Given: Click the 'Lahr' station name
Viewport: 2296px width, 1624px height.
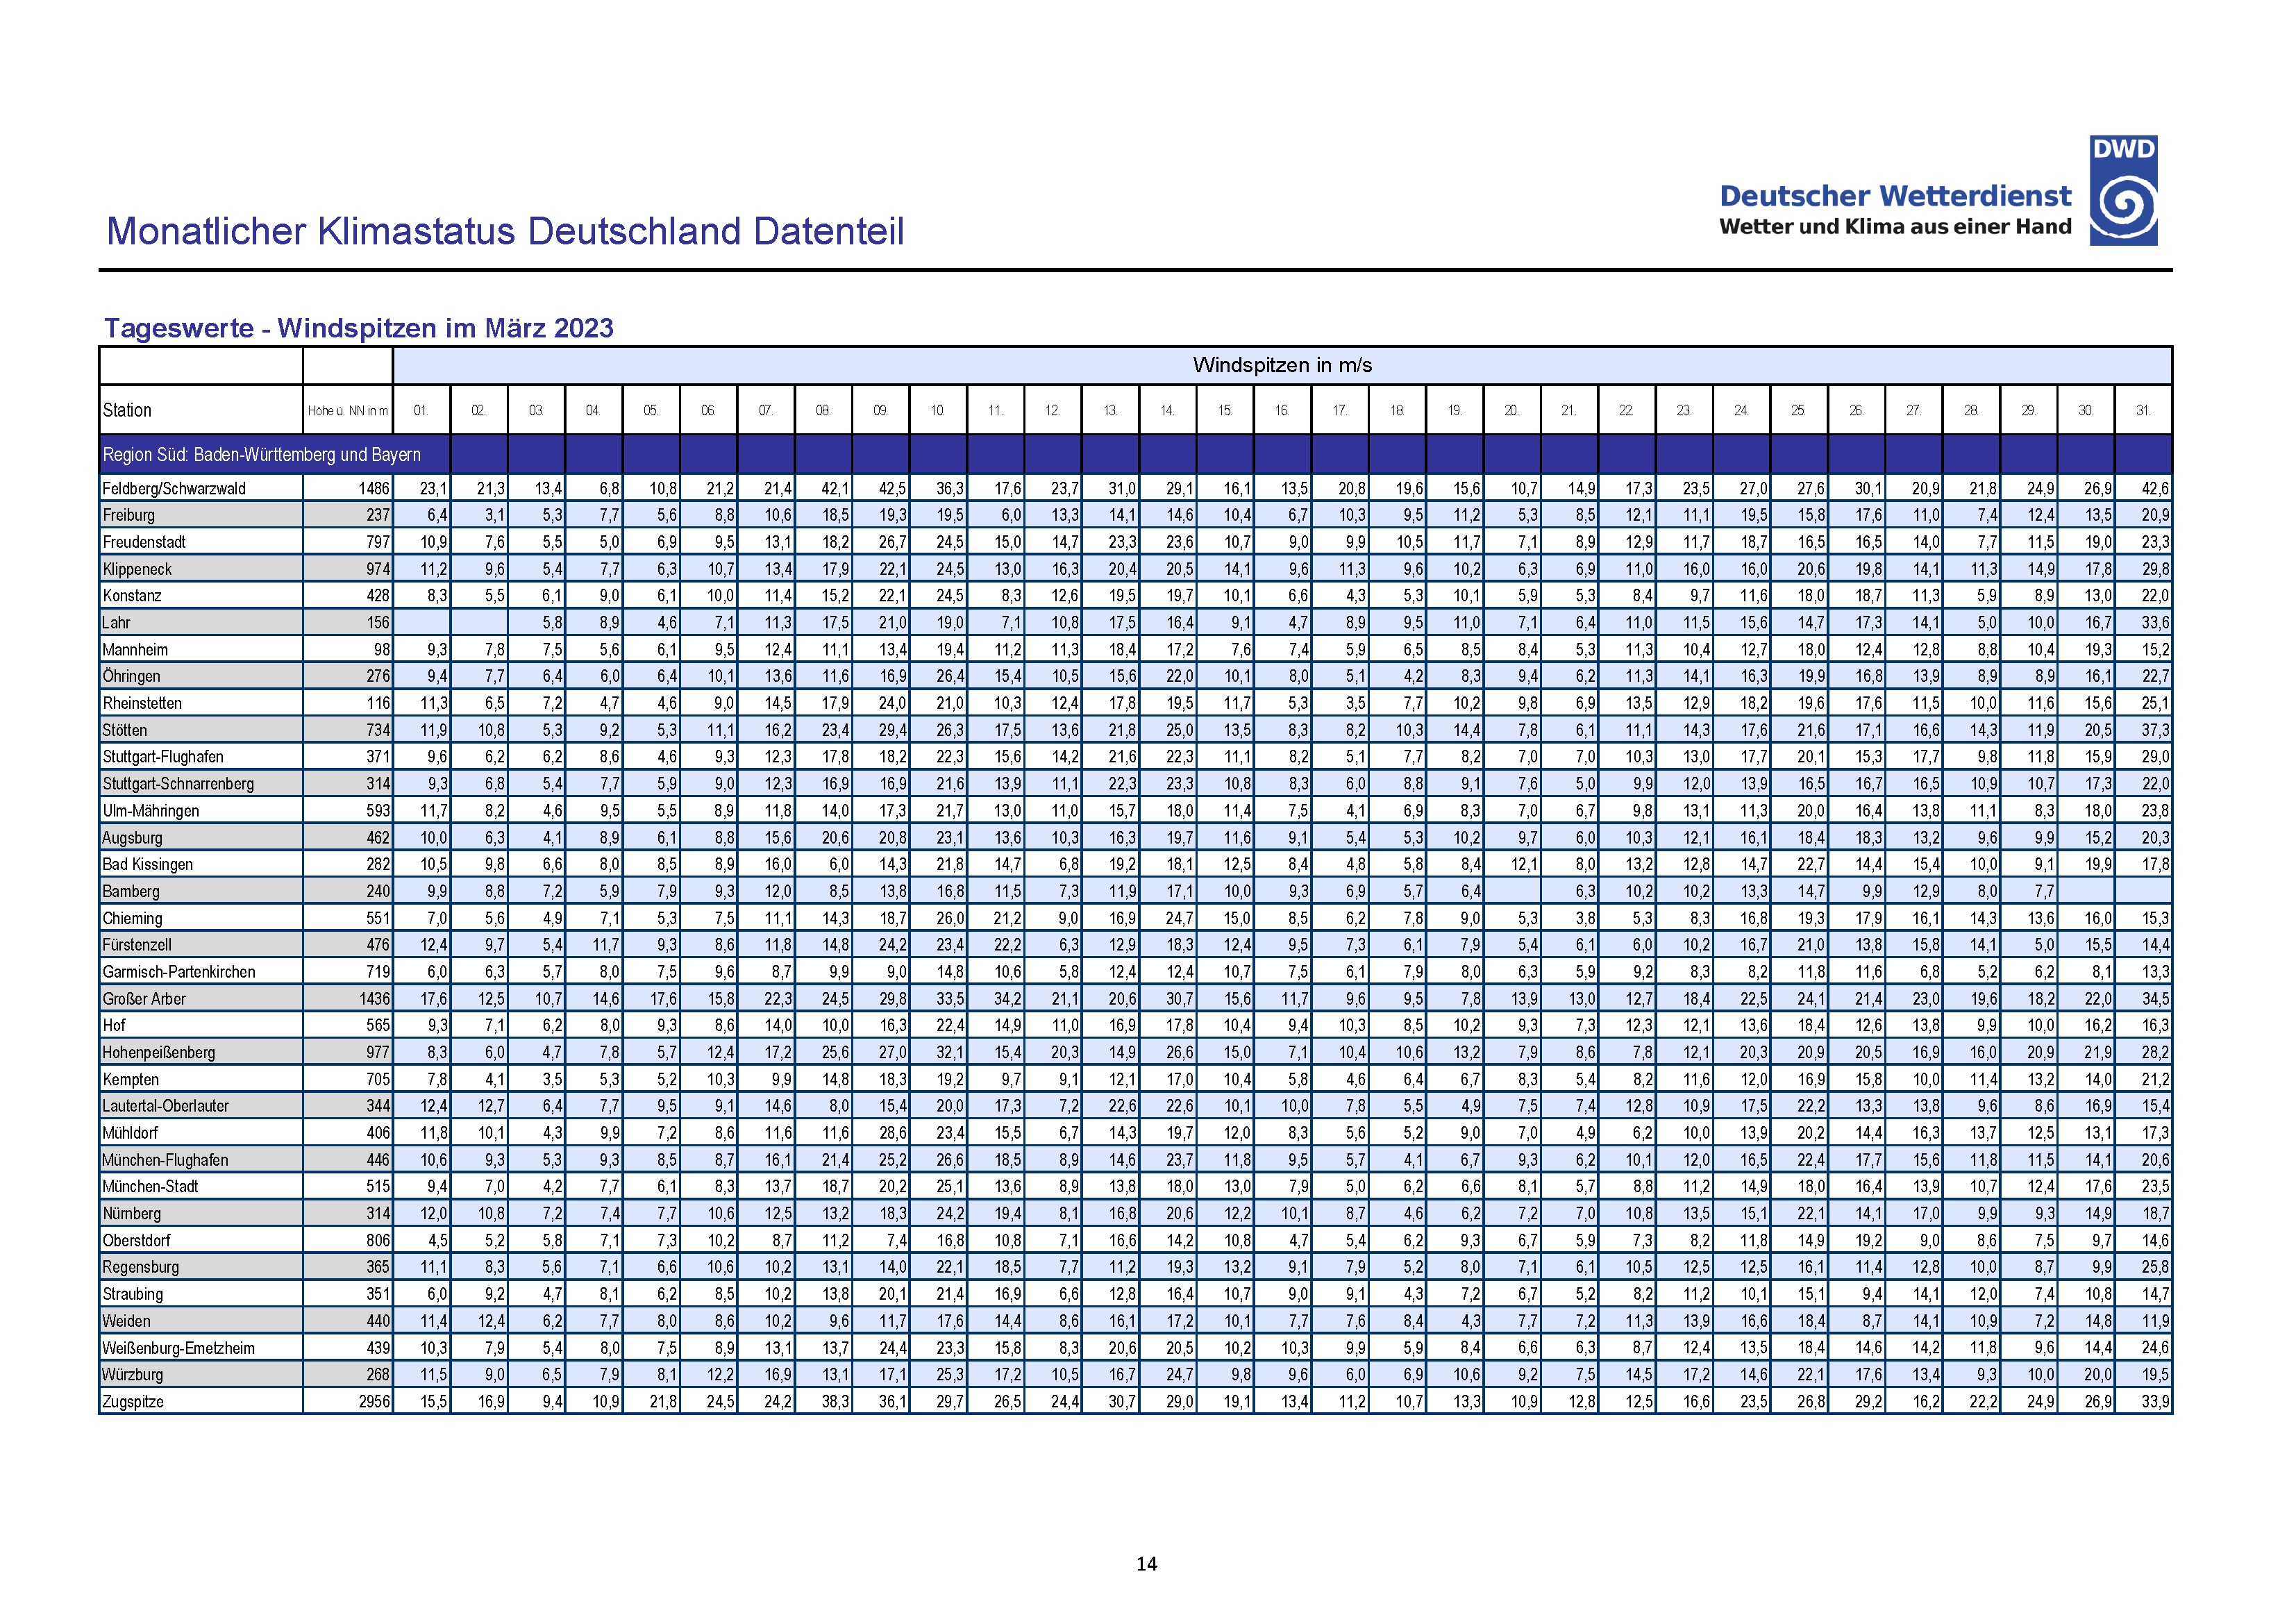Looking at the screenshot, I should pyautogui.click(x=116, y=623).
